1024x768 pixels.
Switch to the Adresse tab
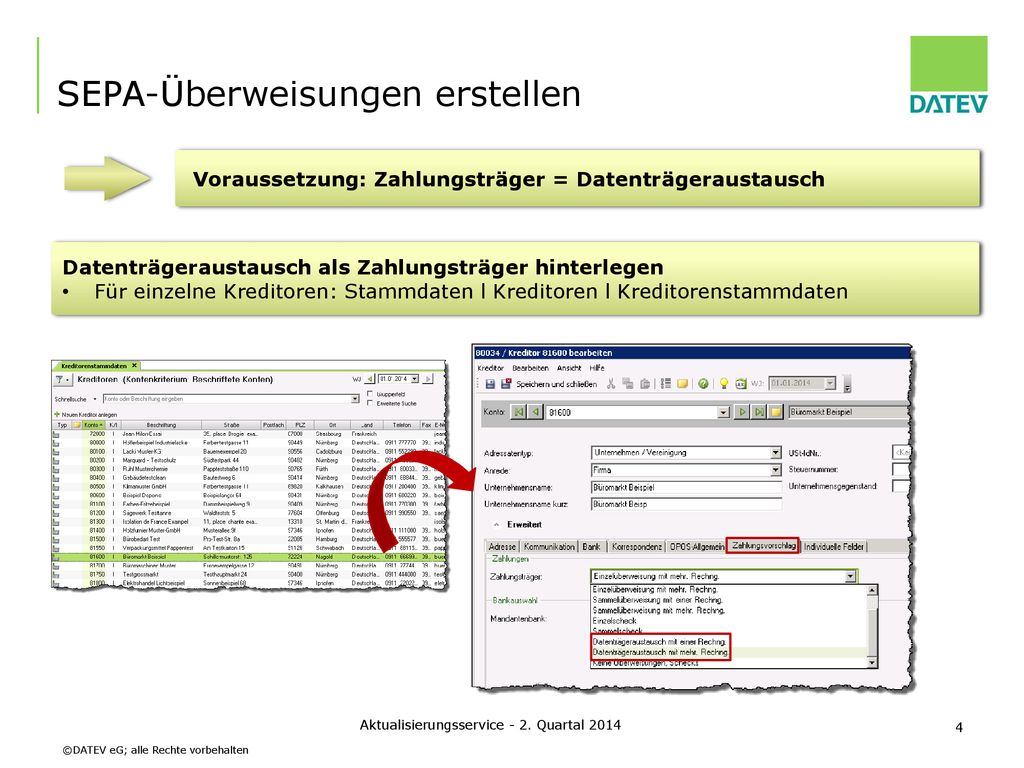click(x=502, y=547)
